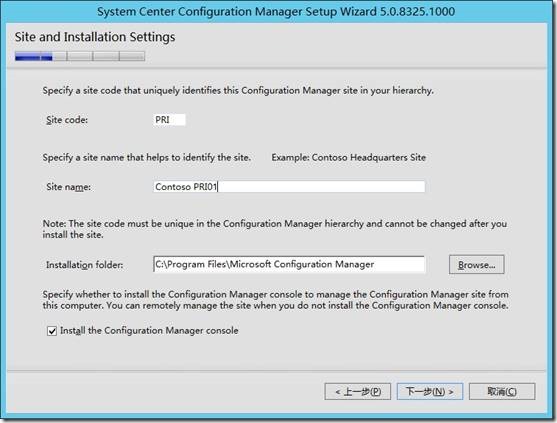Viewport: 557px width, 423px height.
Task: Click the 'Site code:' label
Action: click(67, 120)
